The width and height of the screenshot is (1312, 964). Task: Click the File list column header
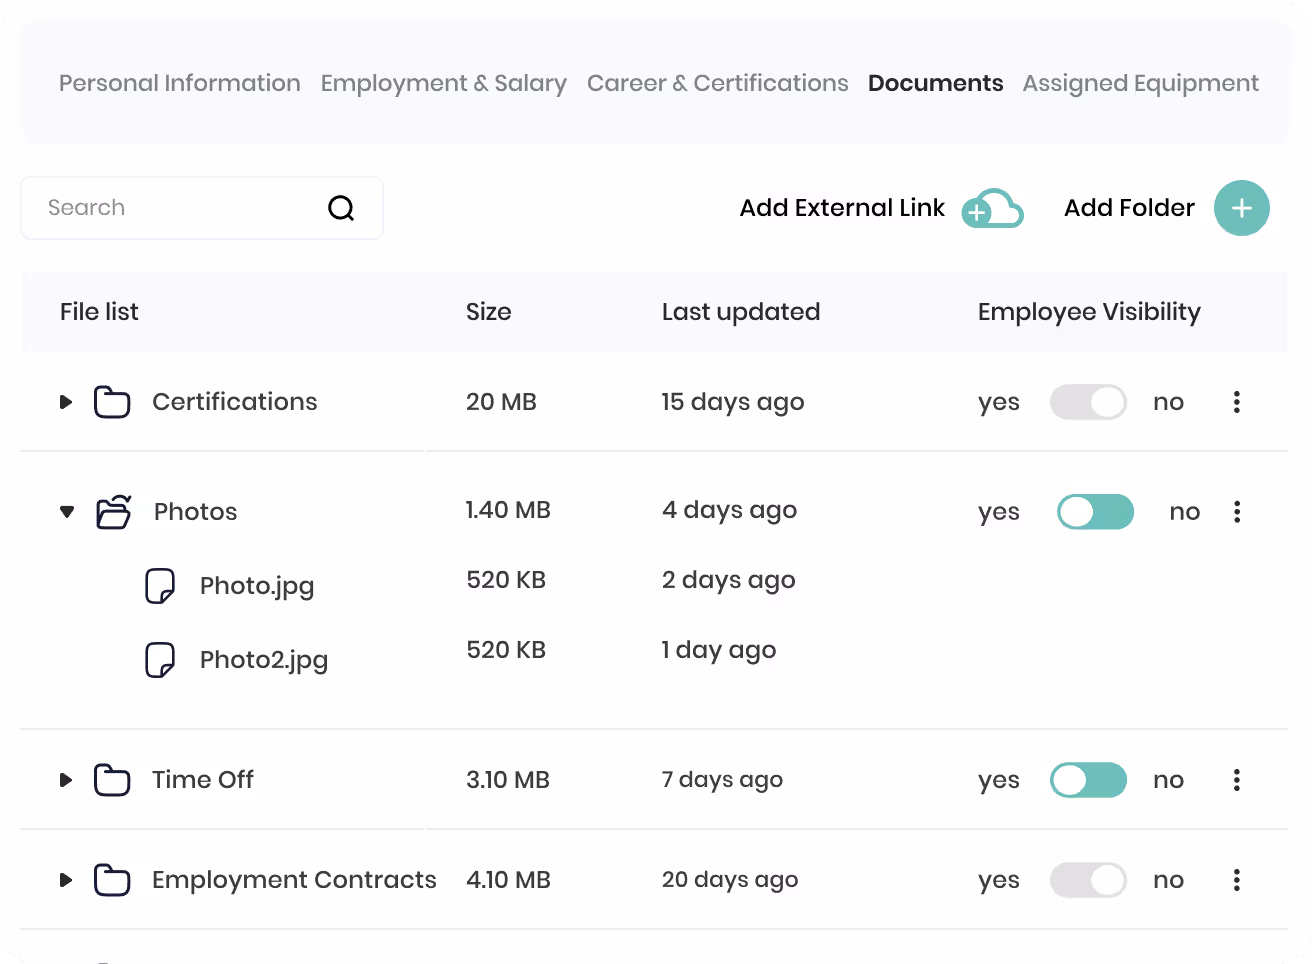coord(99,312)
